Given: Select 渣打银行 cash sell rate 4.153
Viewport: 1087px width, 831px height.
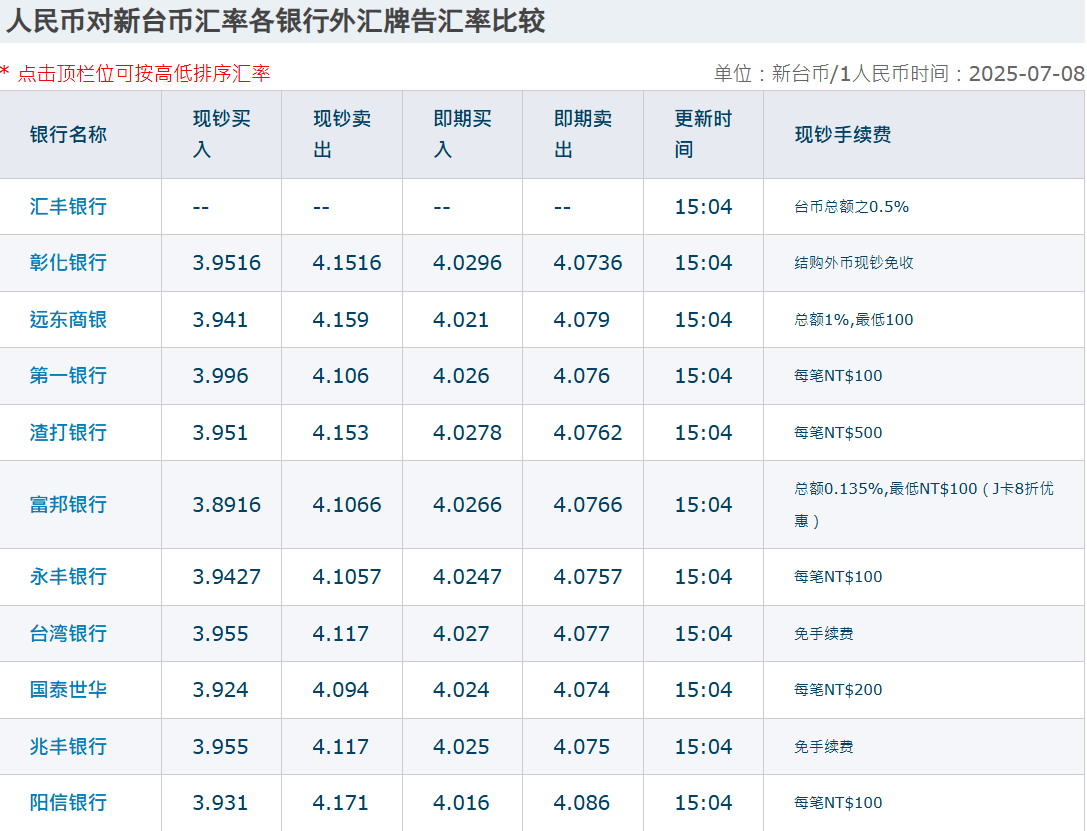Looking at the screenshot, I should 340,432.
